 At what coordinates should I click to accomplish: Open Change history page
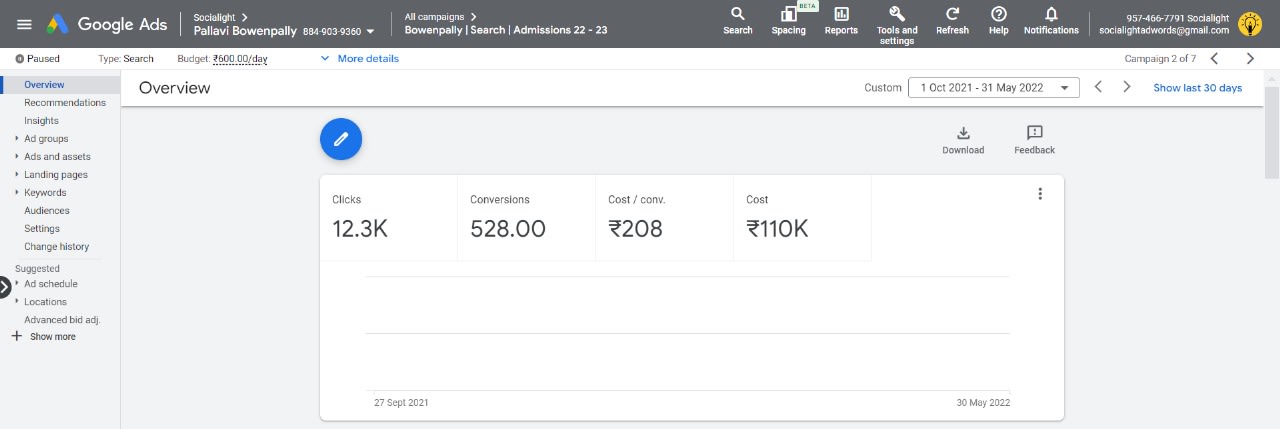[56, 247]
